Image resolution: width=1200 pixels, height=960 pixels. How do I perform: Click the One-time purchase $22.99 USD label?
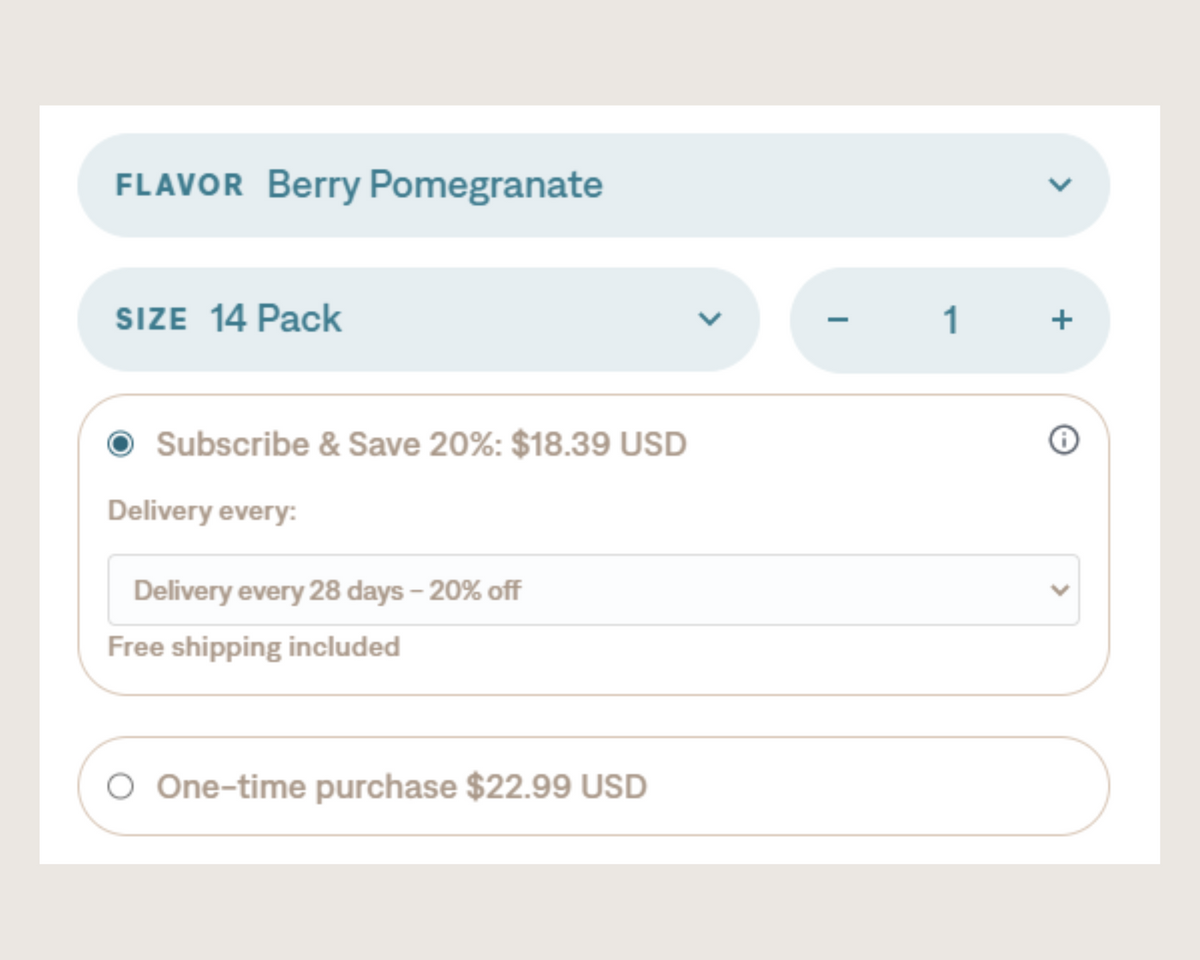click(402, 787)
